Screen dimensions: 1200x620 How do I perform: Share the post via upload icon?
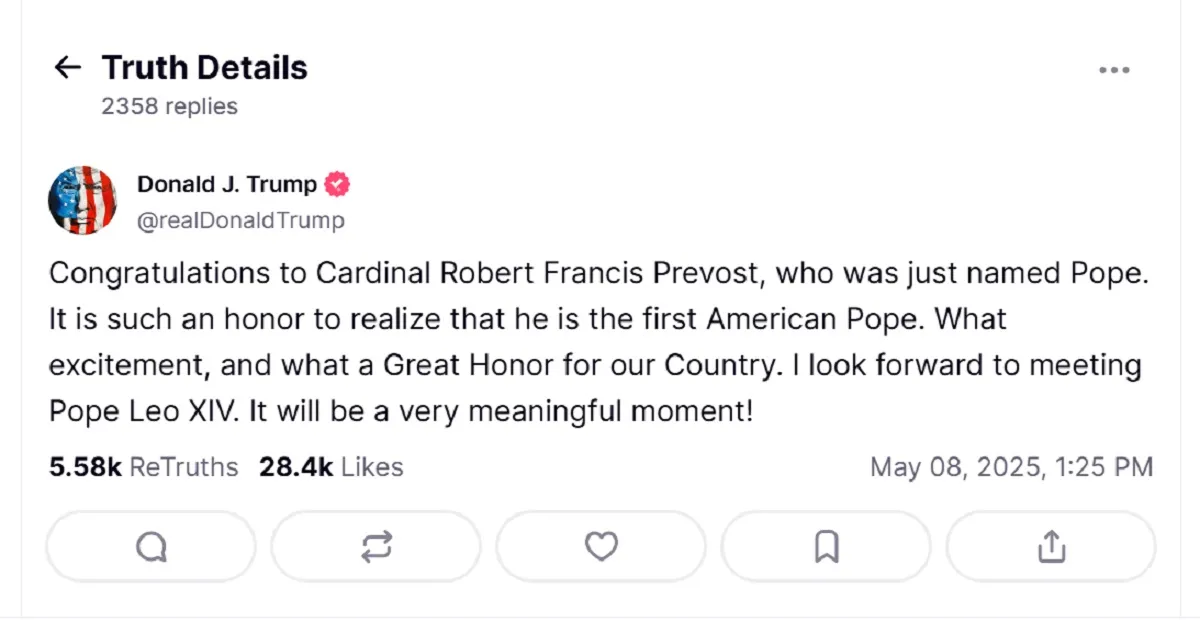[x=1050, y=546]
